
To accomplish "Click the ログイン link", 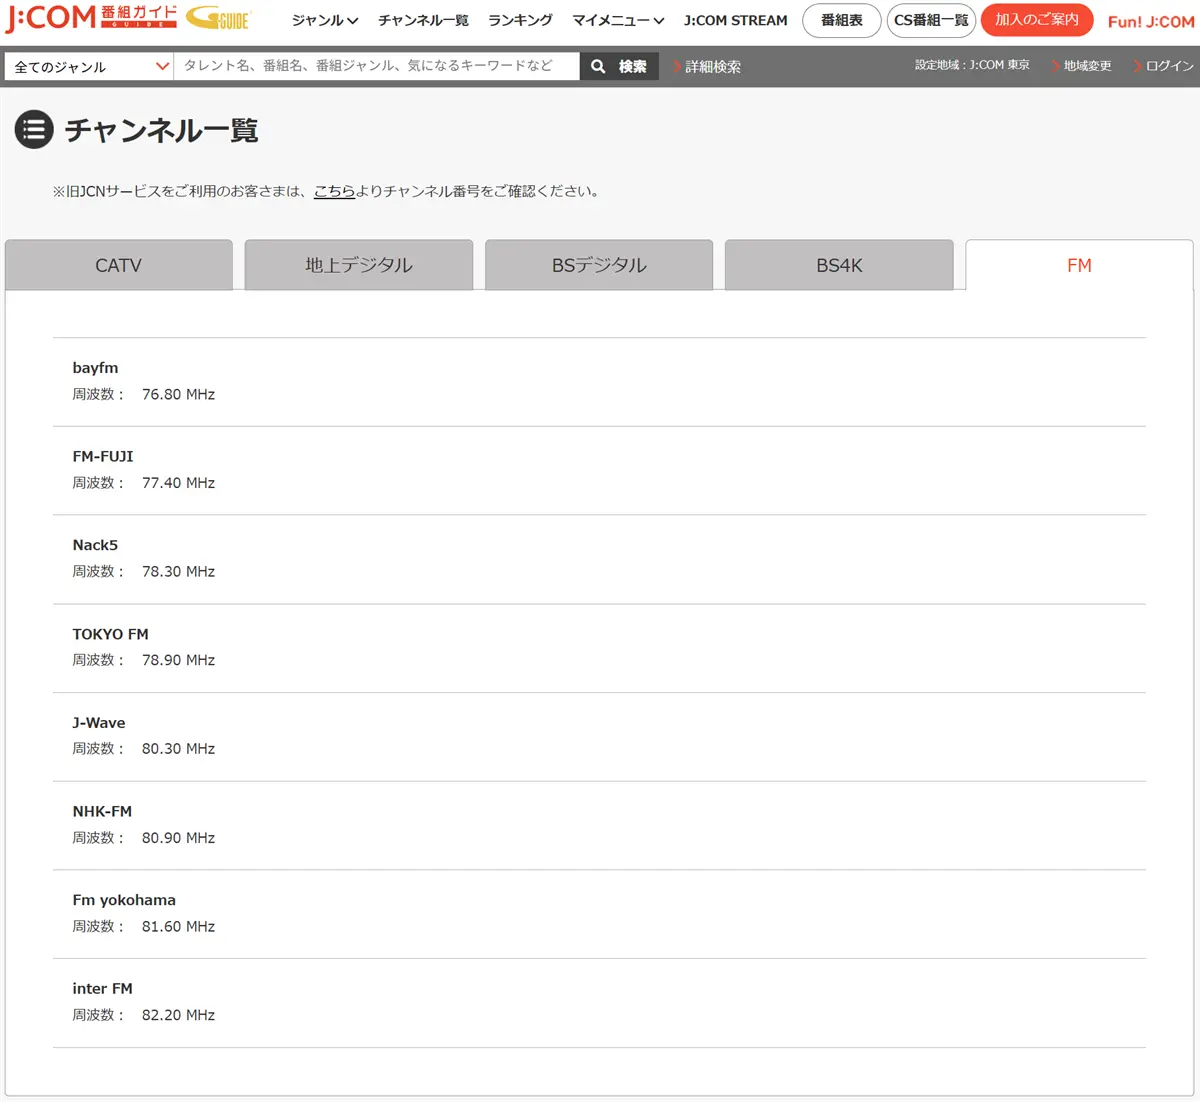I will coord(1168,66).
